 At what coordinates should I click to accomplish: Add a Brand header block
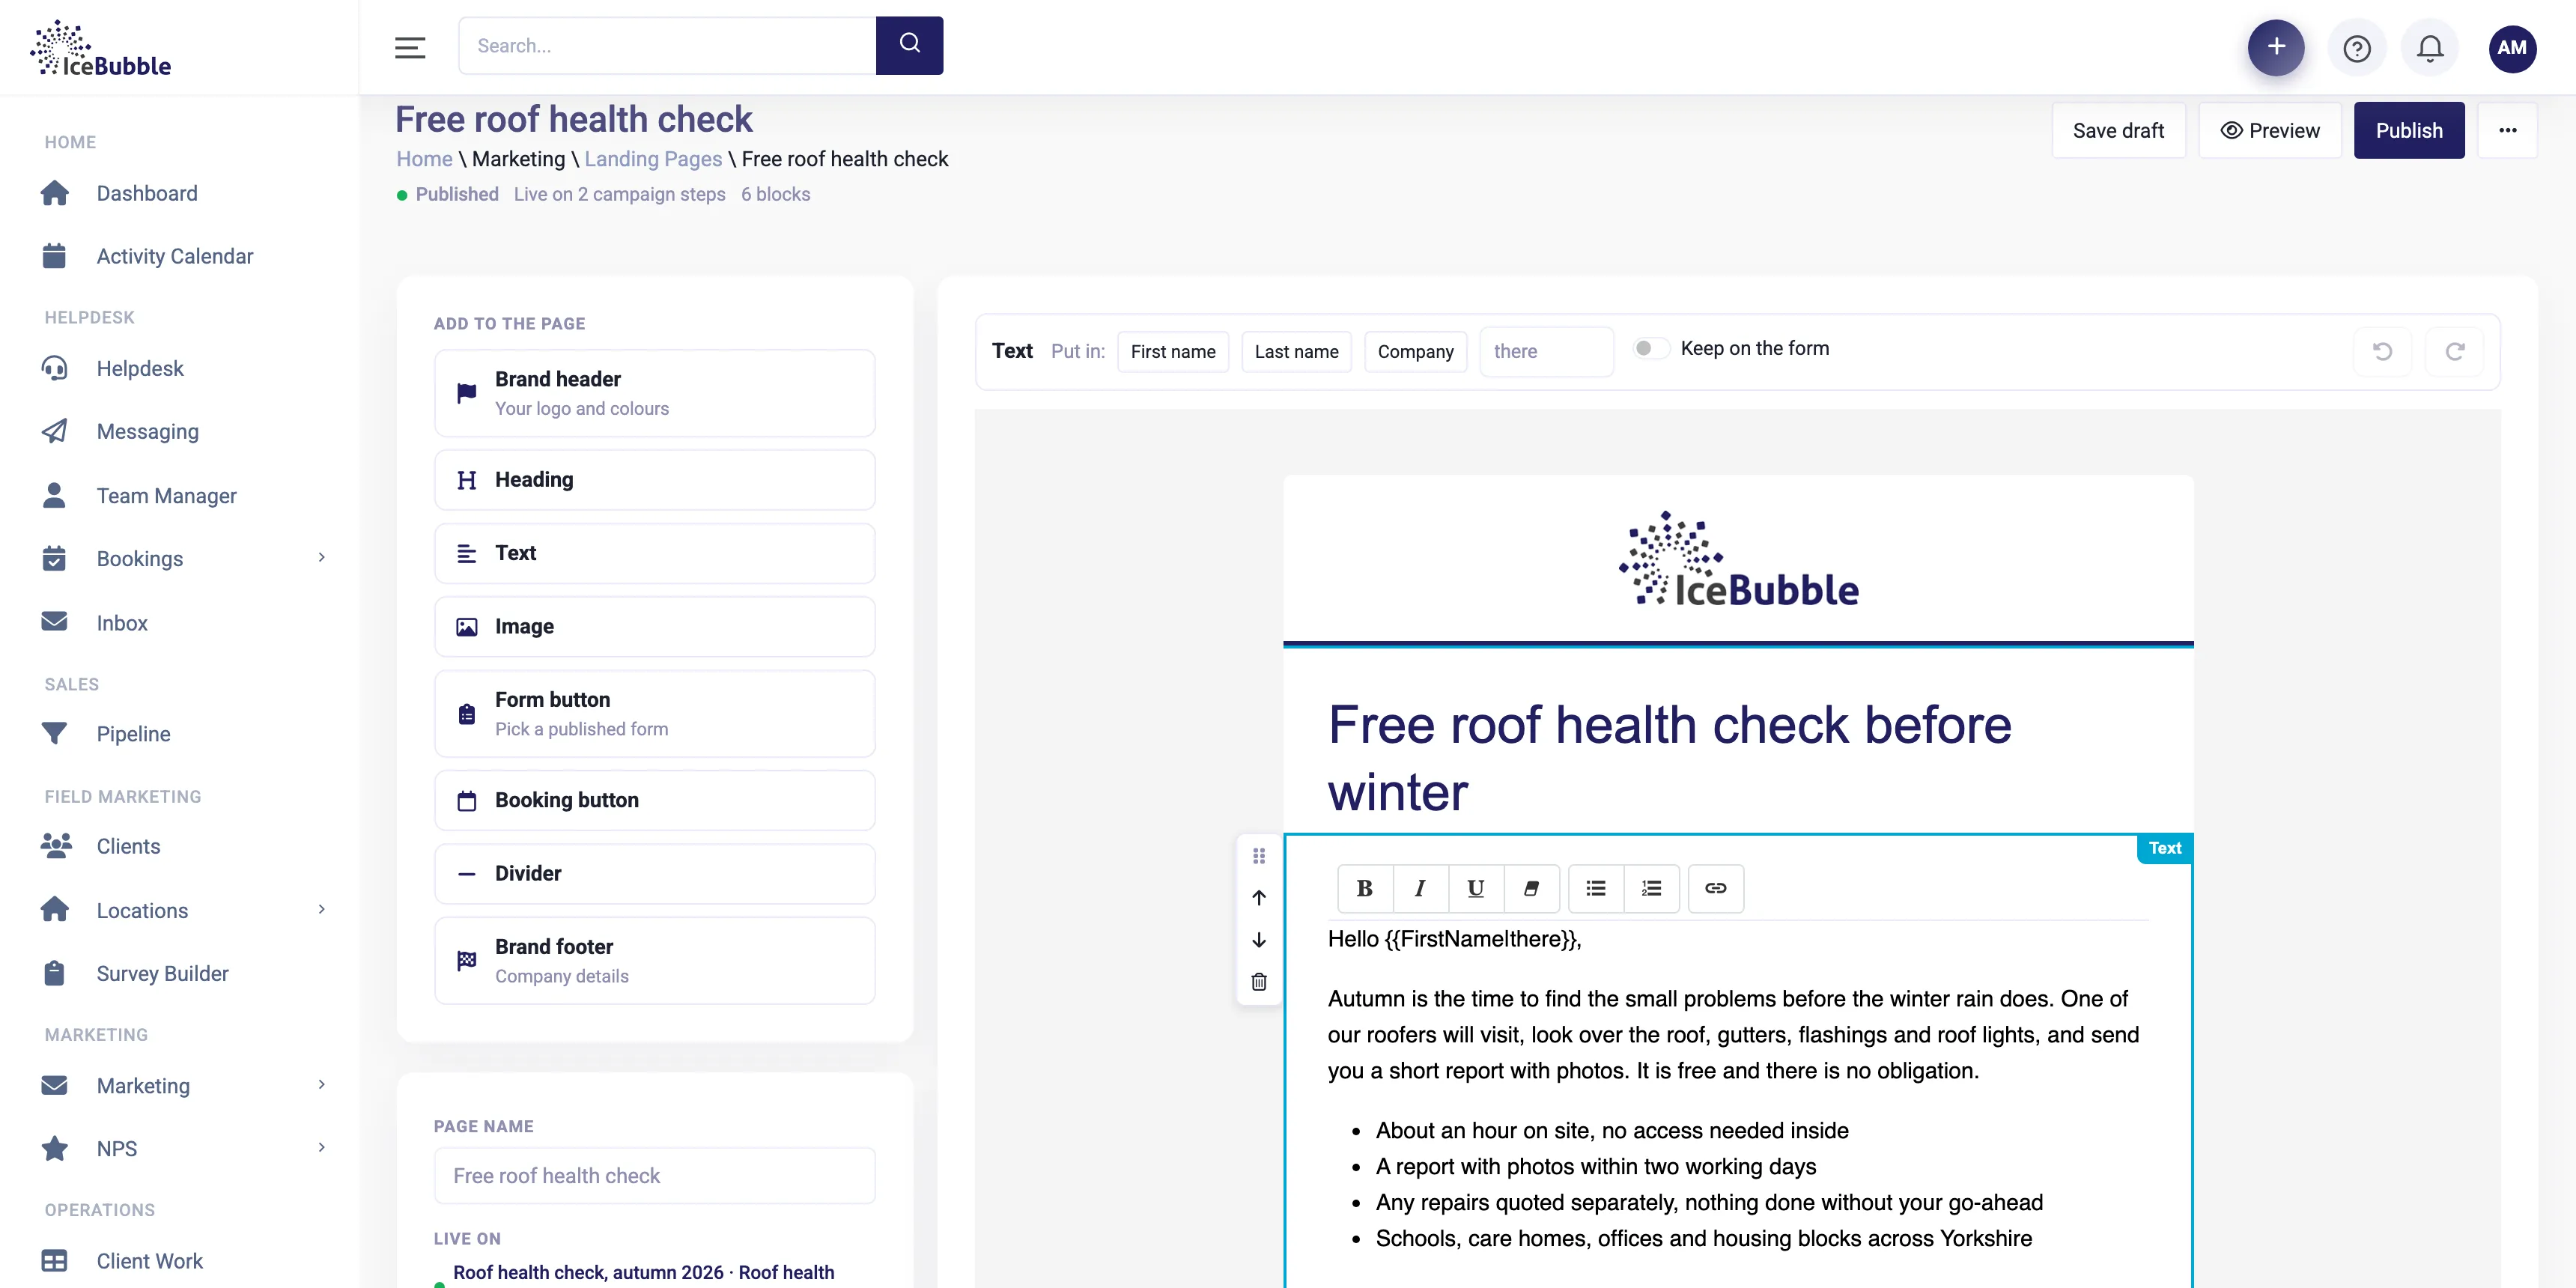click(x=654, y=393)
